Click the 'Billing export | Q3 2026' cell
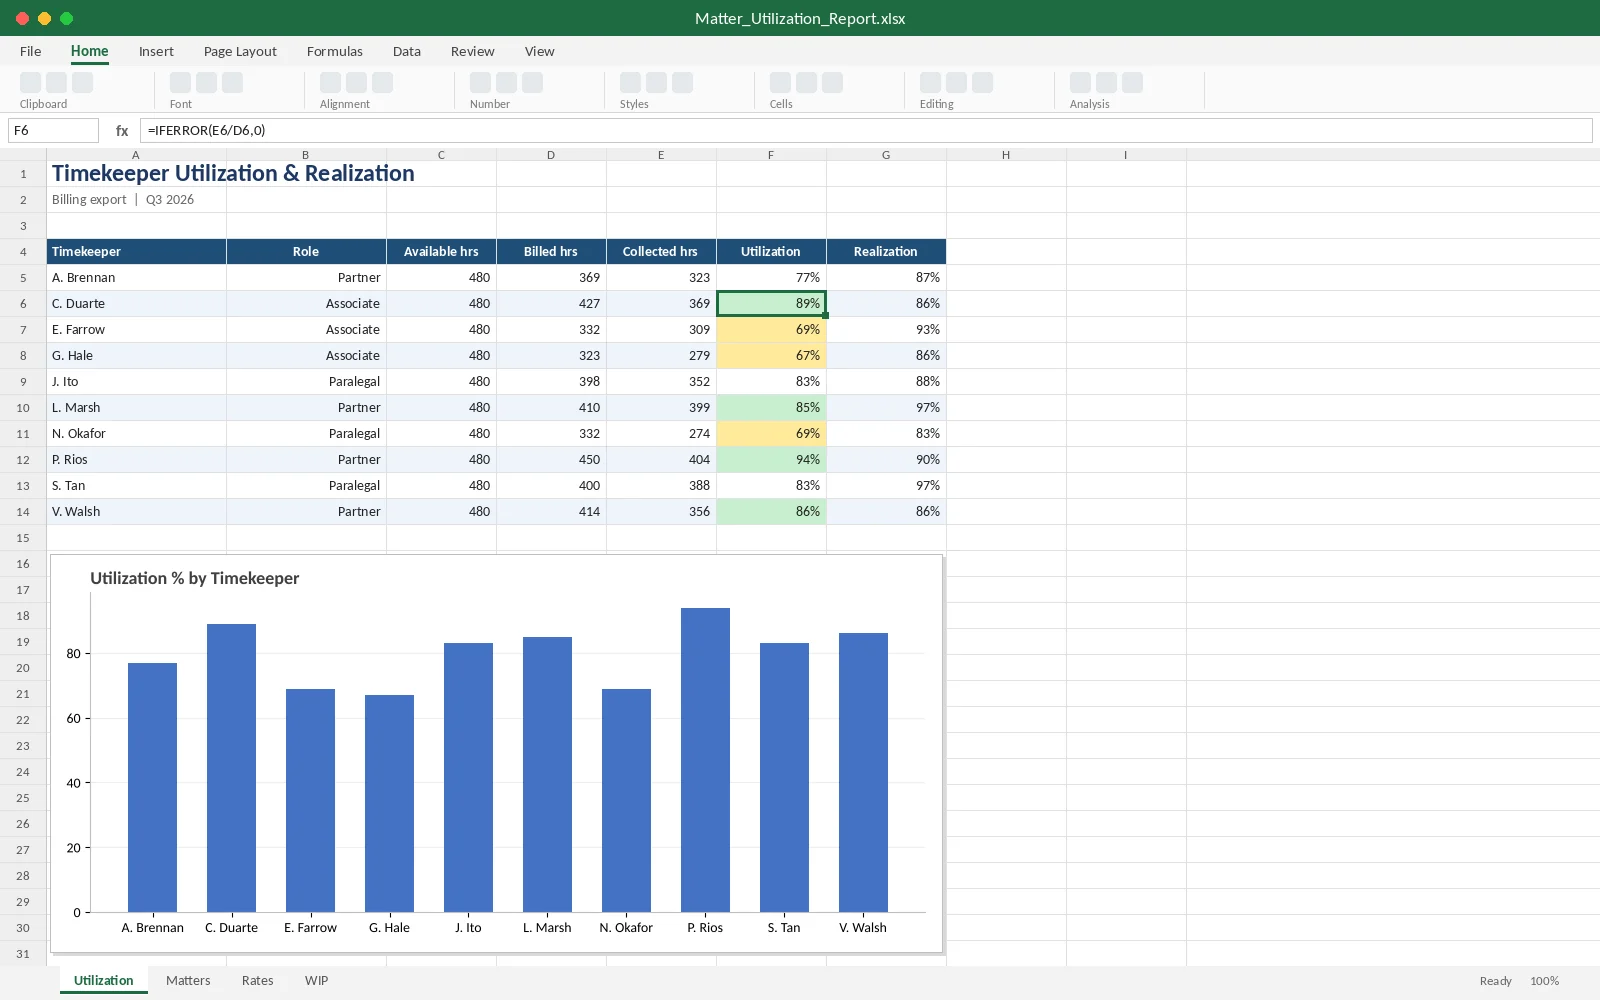Screen dimensions: 1600x1000 (136, 200)
